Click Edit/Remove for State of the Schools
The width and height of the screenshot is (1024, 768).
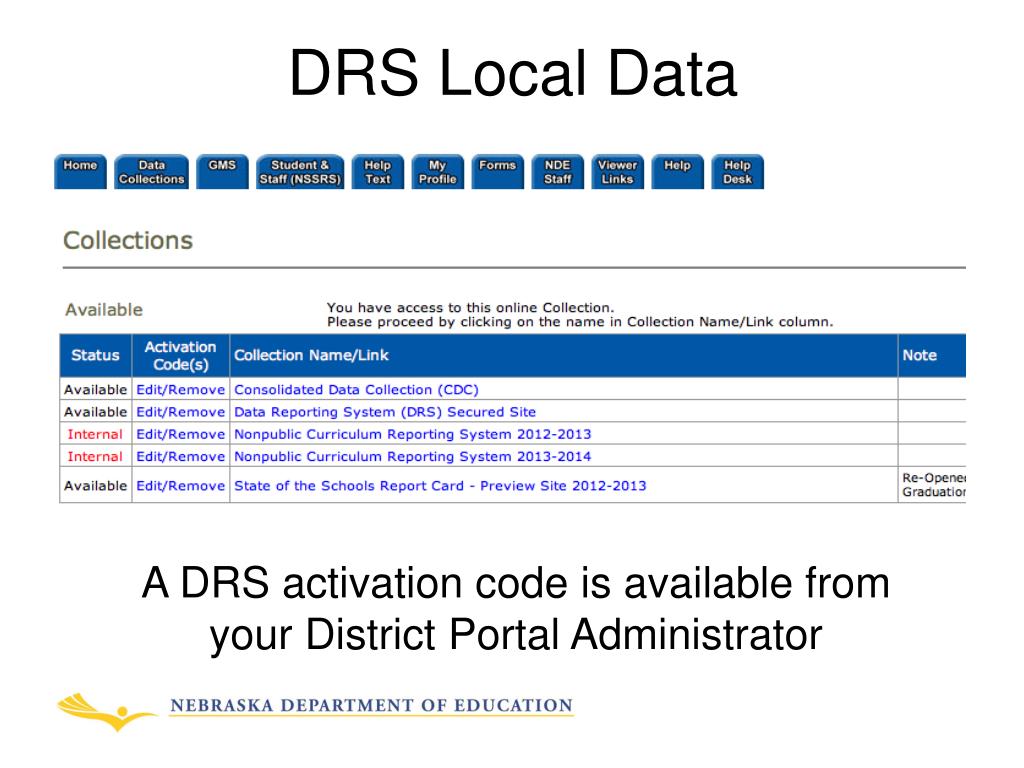[x=180, y=486]
